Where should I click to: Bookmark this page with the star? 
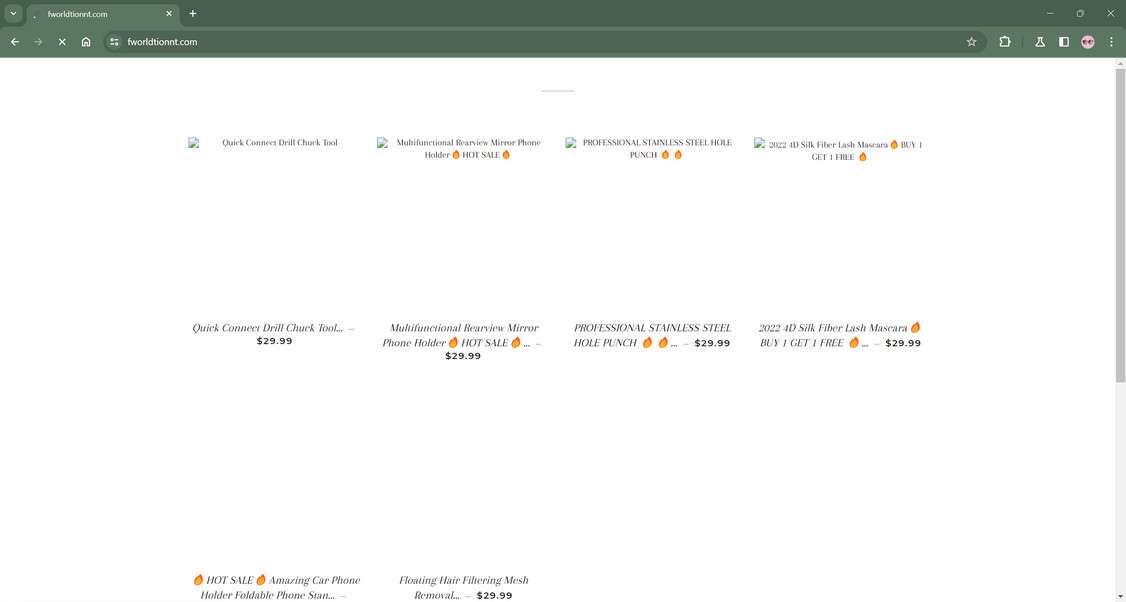point(971,41)
